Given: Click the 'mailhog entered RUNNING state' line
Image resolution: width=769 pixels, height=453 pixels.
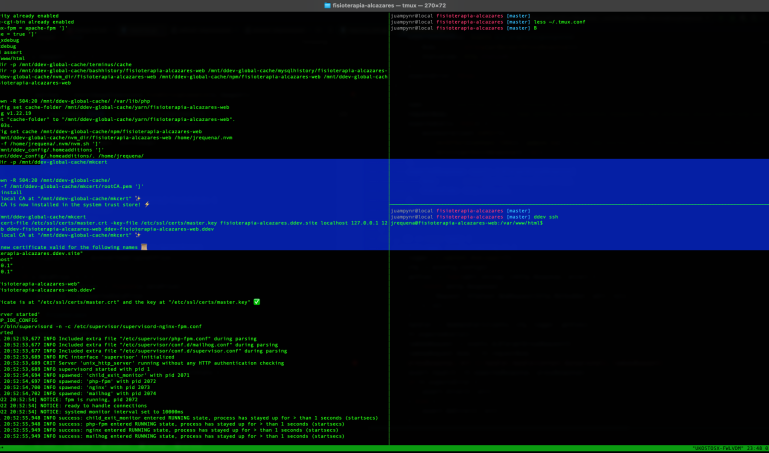Looking at the screenshot, I should point(173,436).
